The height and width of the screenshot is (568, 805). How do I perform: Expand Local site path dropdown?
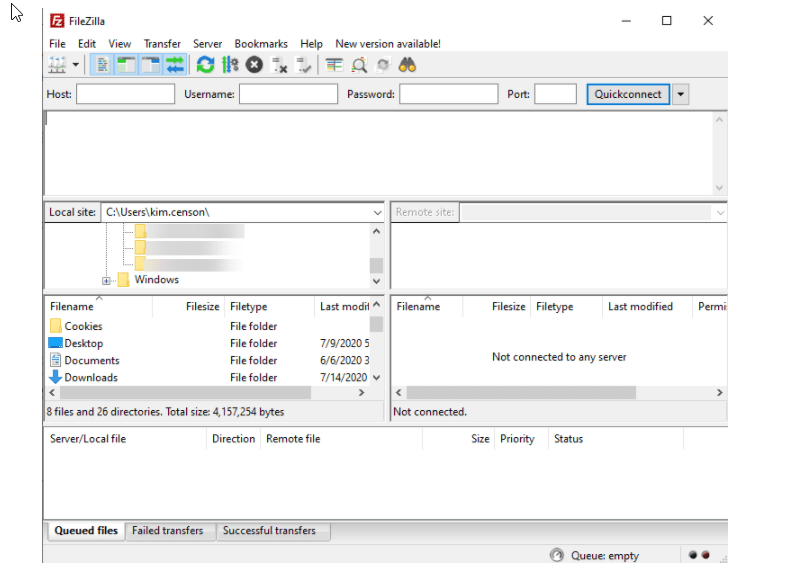click(377, 212)
